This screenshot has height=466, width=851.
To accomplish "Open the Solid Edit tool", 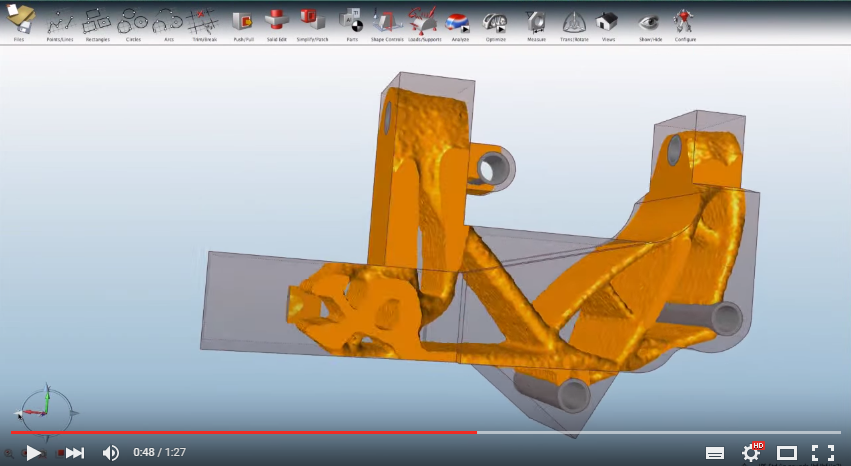I will pyautogui.click(x=277, y=20).
